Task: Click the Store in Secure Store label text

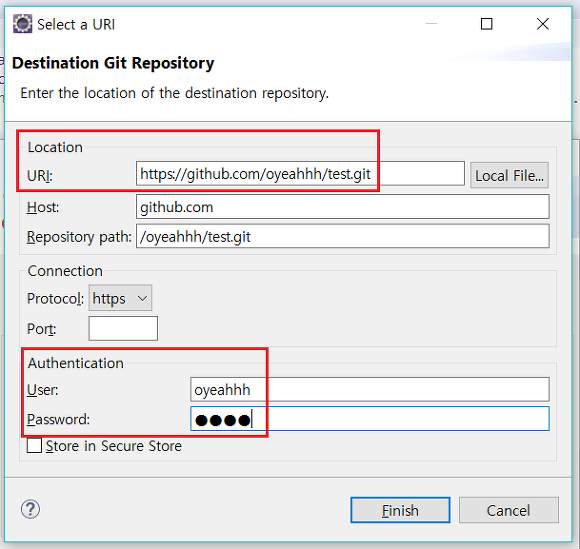Action: point(114,446)
